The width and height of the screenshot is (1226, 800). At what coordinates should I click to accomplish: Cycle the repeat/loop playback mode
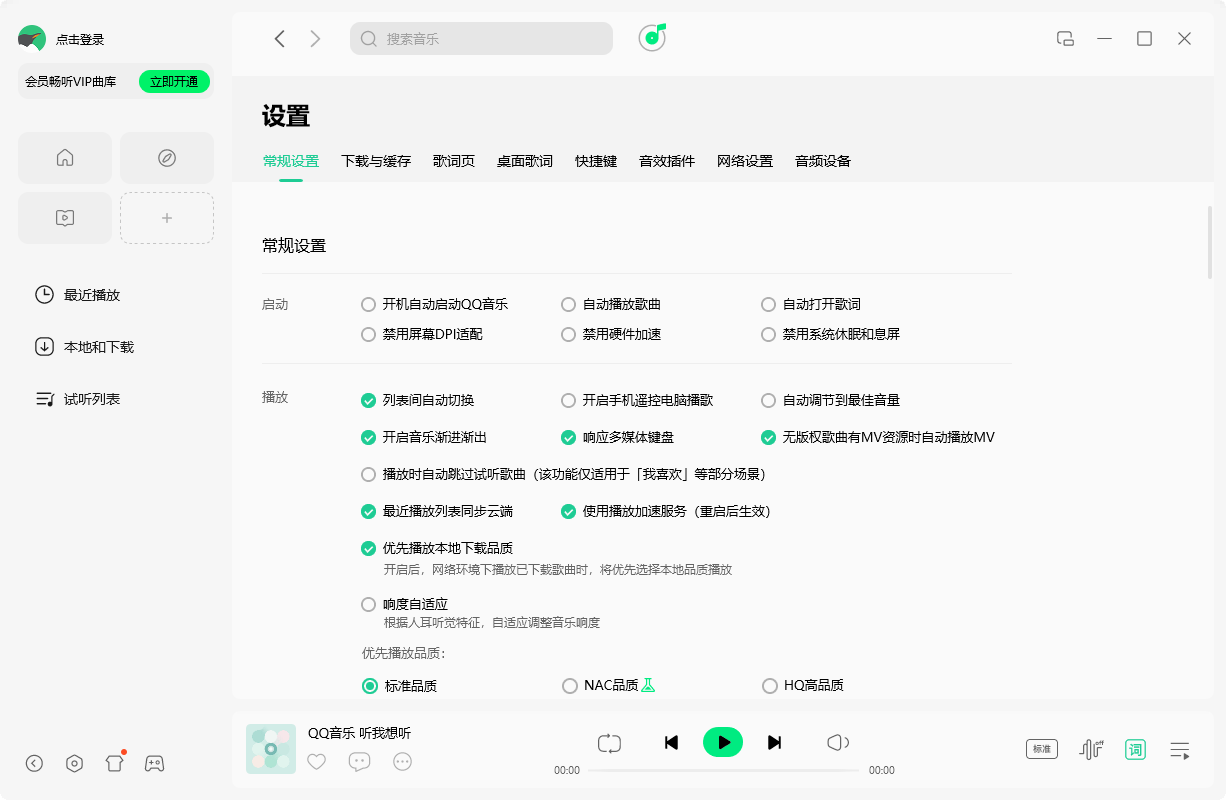click(x=610, y=742)
